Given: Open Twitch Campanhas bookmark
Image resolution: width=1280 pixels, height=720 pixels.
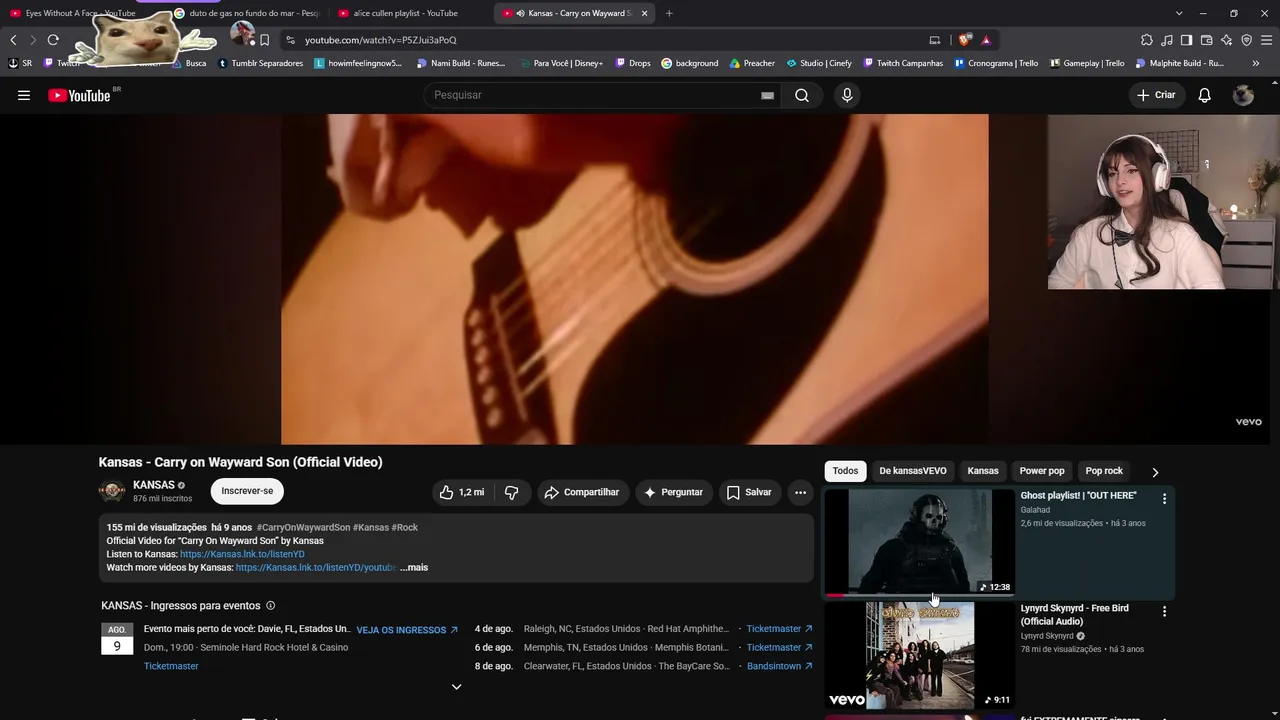Looking at the screenshot, I should click(902, 63).
